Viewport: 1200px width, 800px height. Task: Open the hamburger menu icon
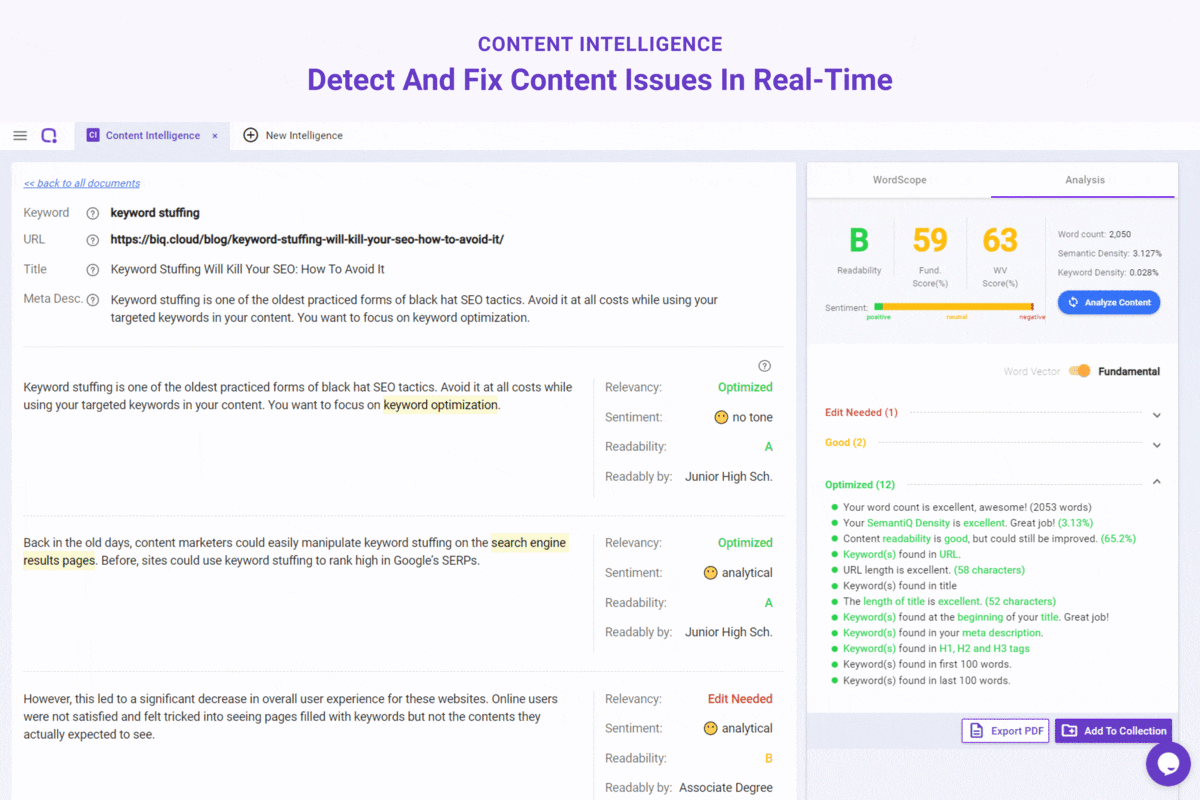tap(20, 135)
